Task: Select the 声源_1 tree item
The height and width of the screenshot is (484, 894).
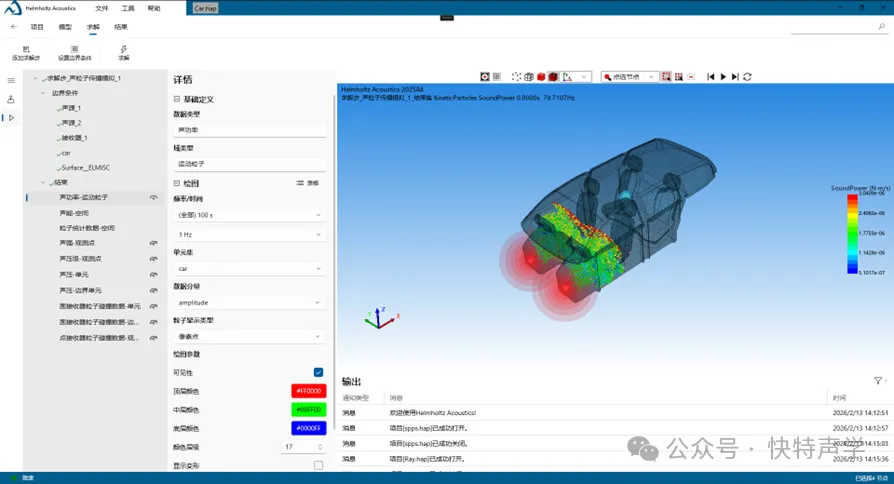Action: [x=71, y=108]
